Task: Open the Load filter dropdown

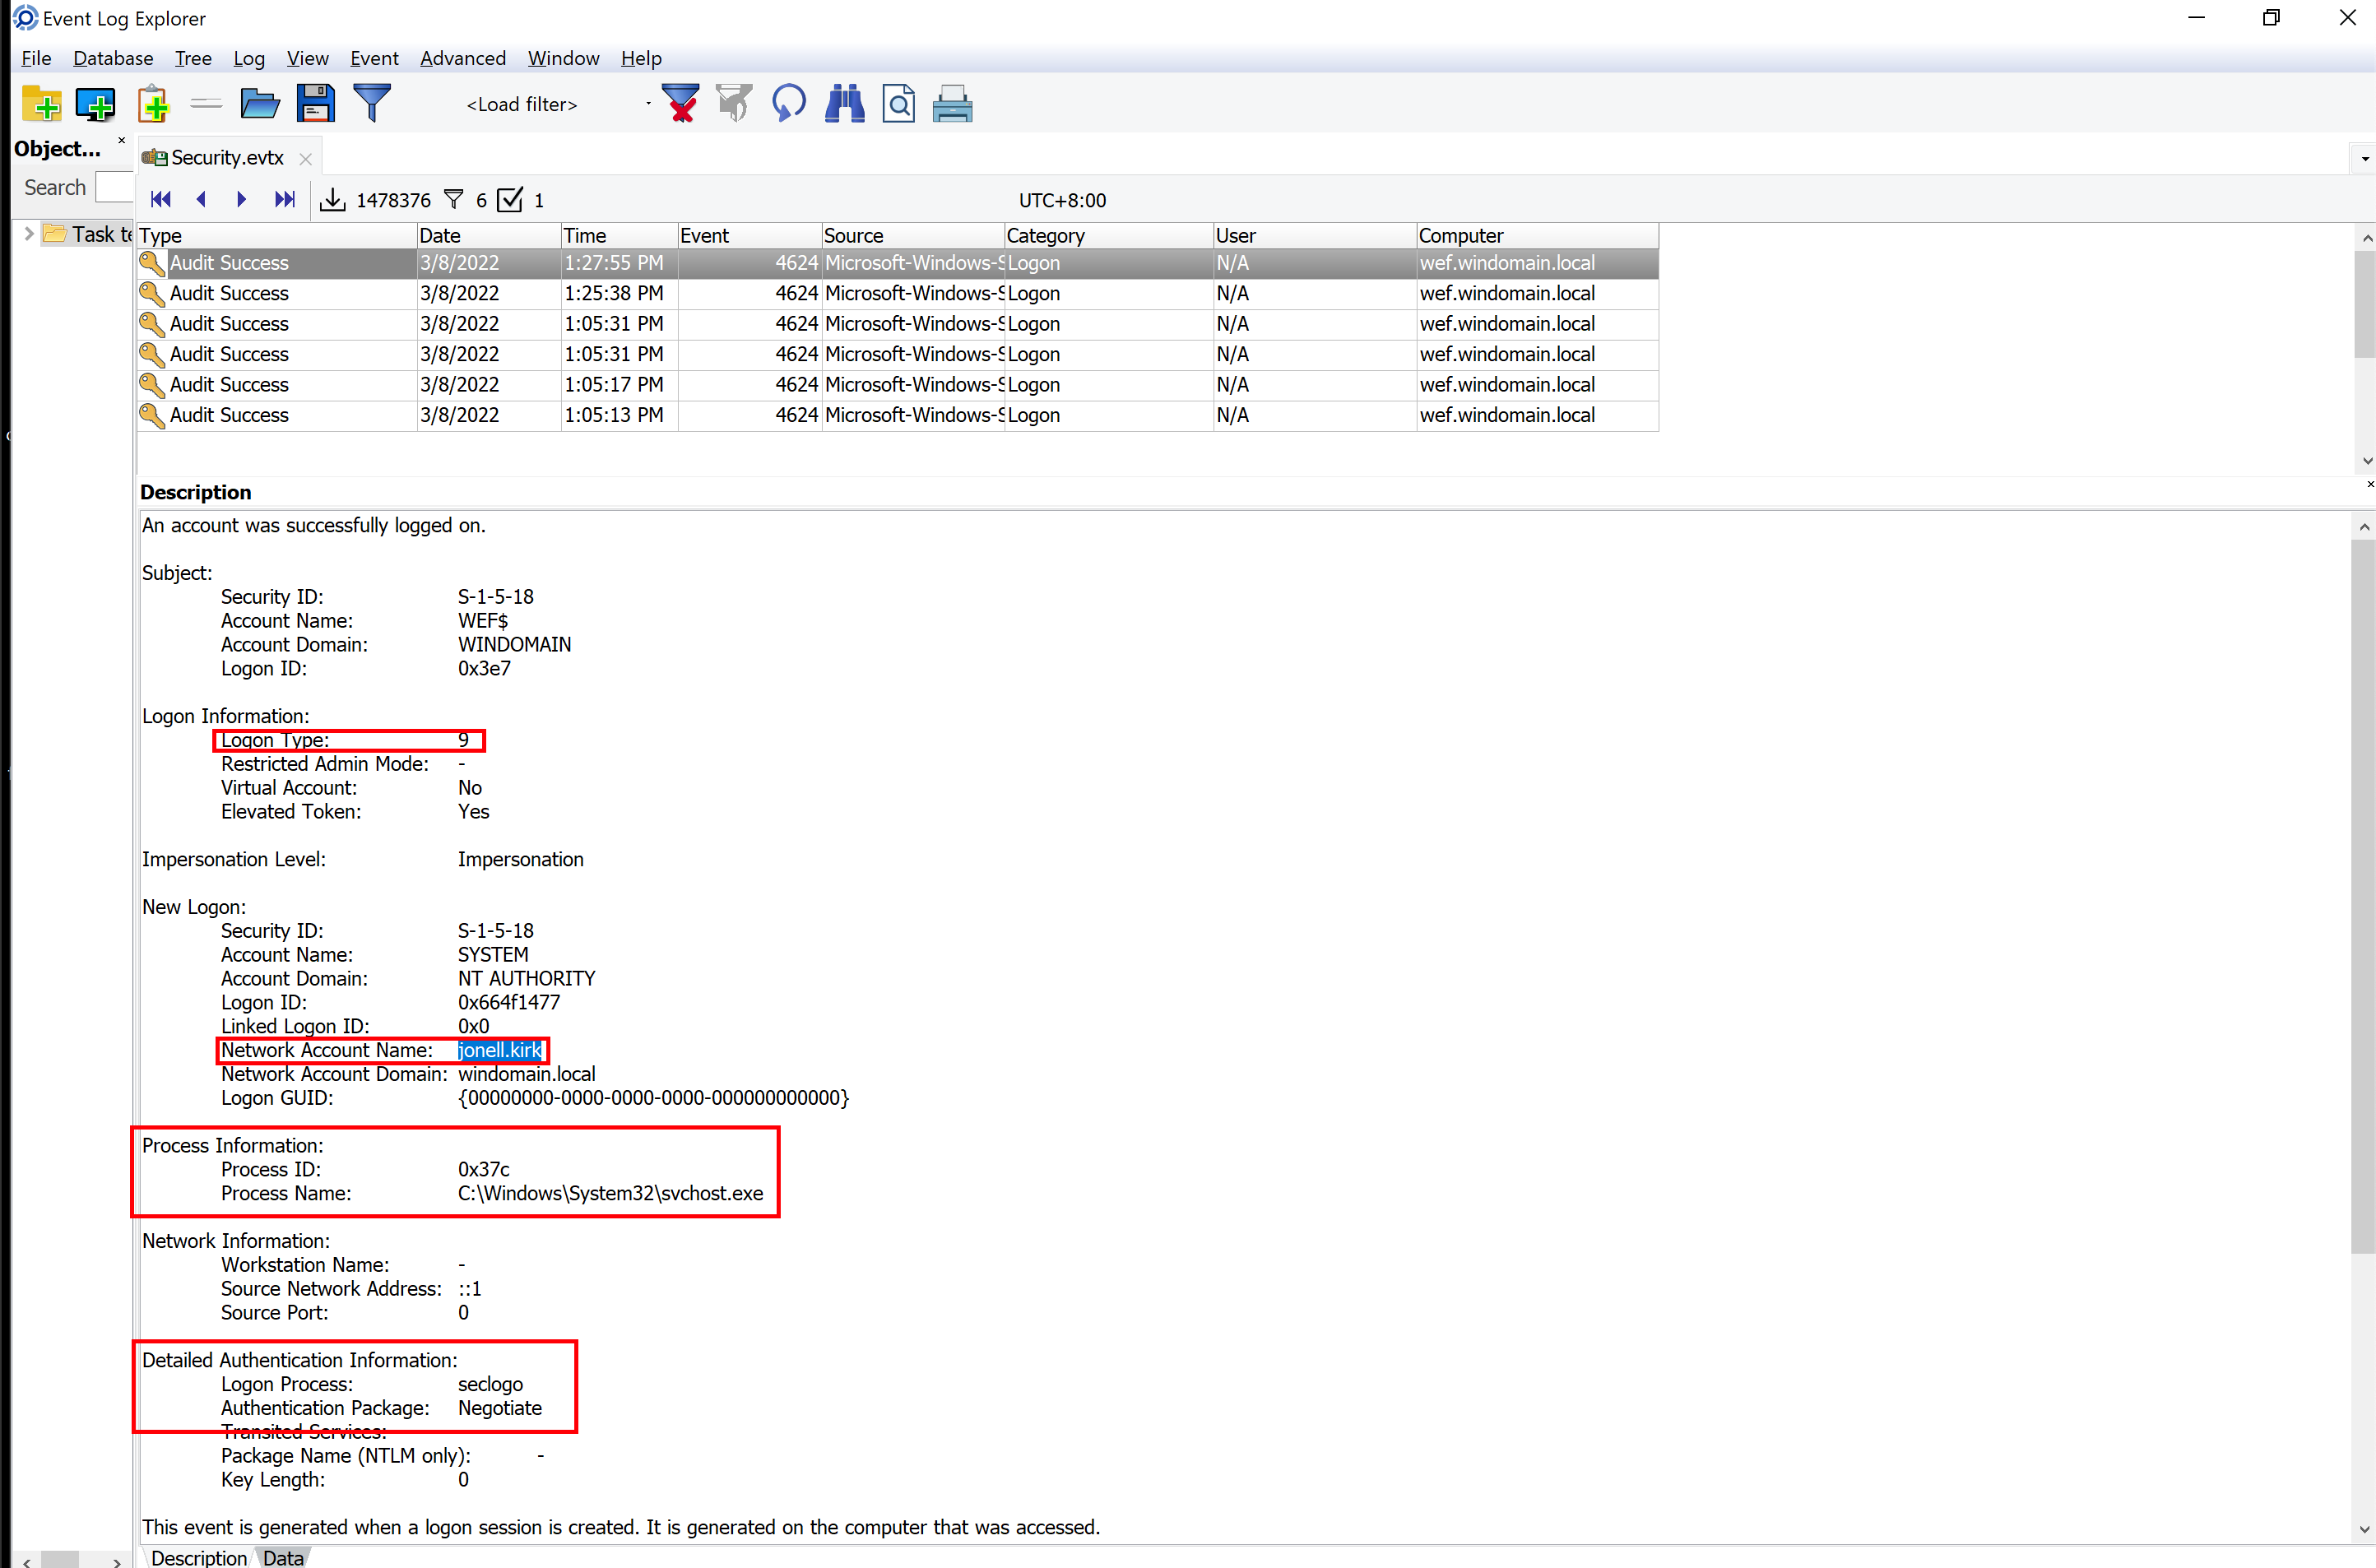Action: click(x=648, y=104)
